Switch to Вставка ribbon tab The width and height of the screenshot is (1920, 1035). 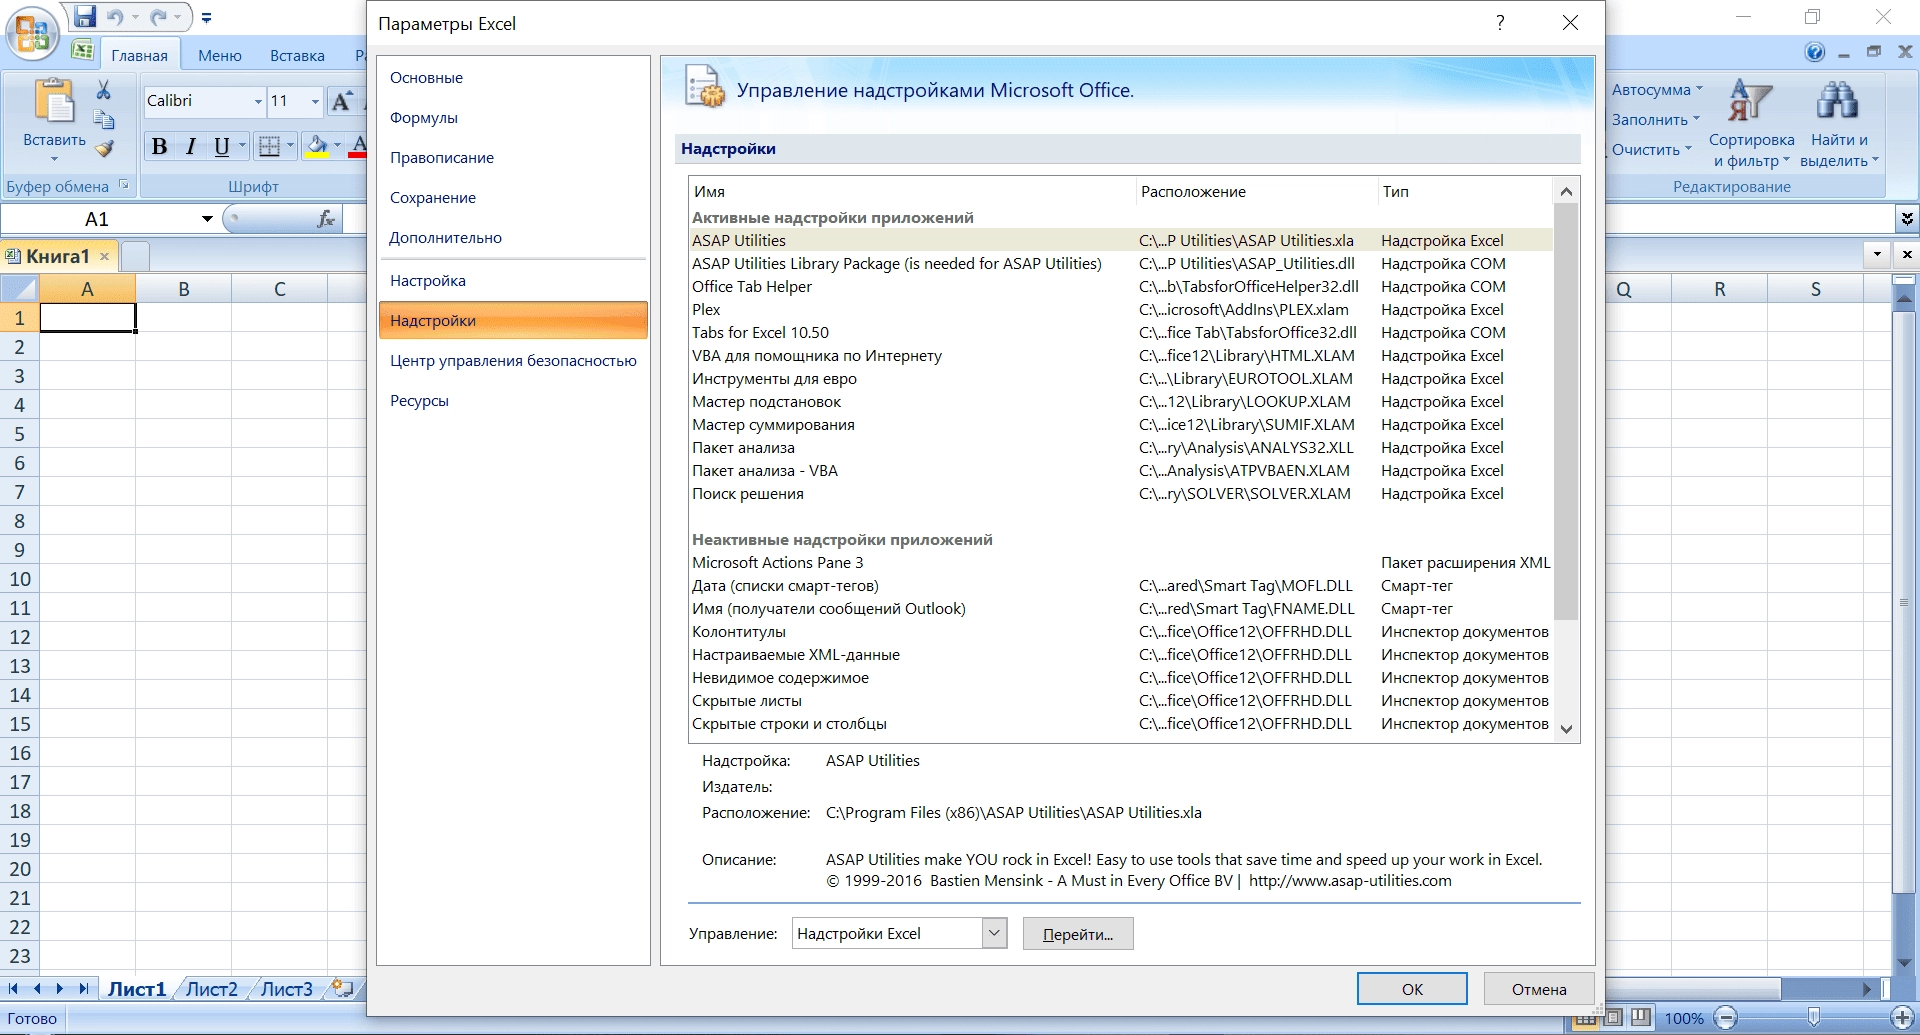[297, 55]
